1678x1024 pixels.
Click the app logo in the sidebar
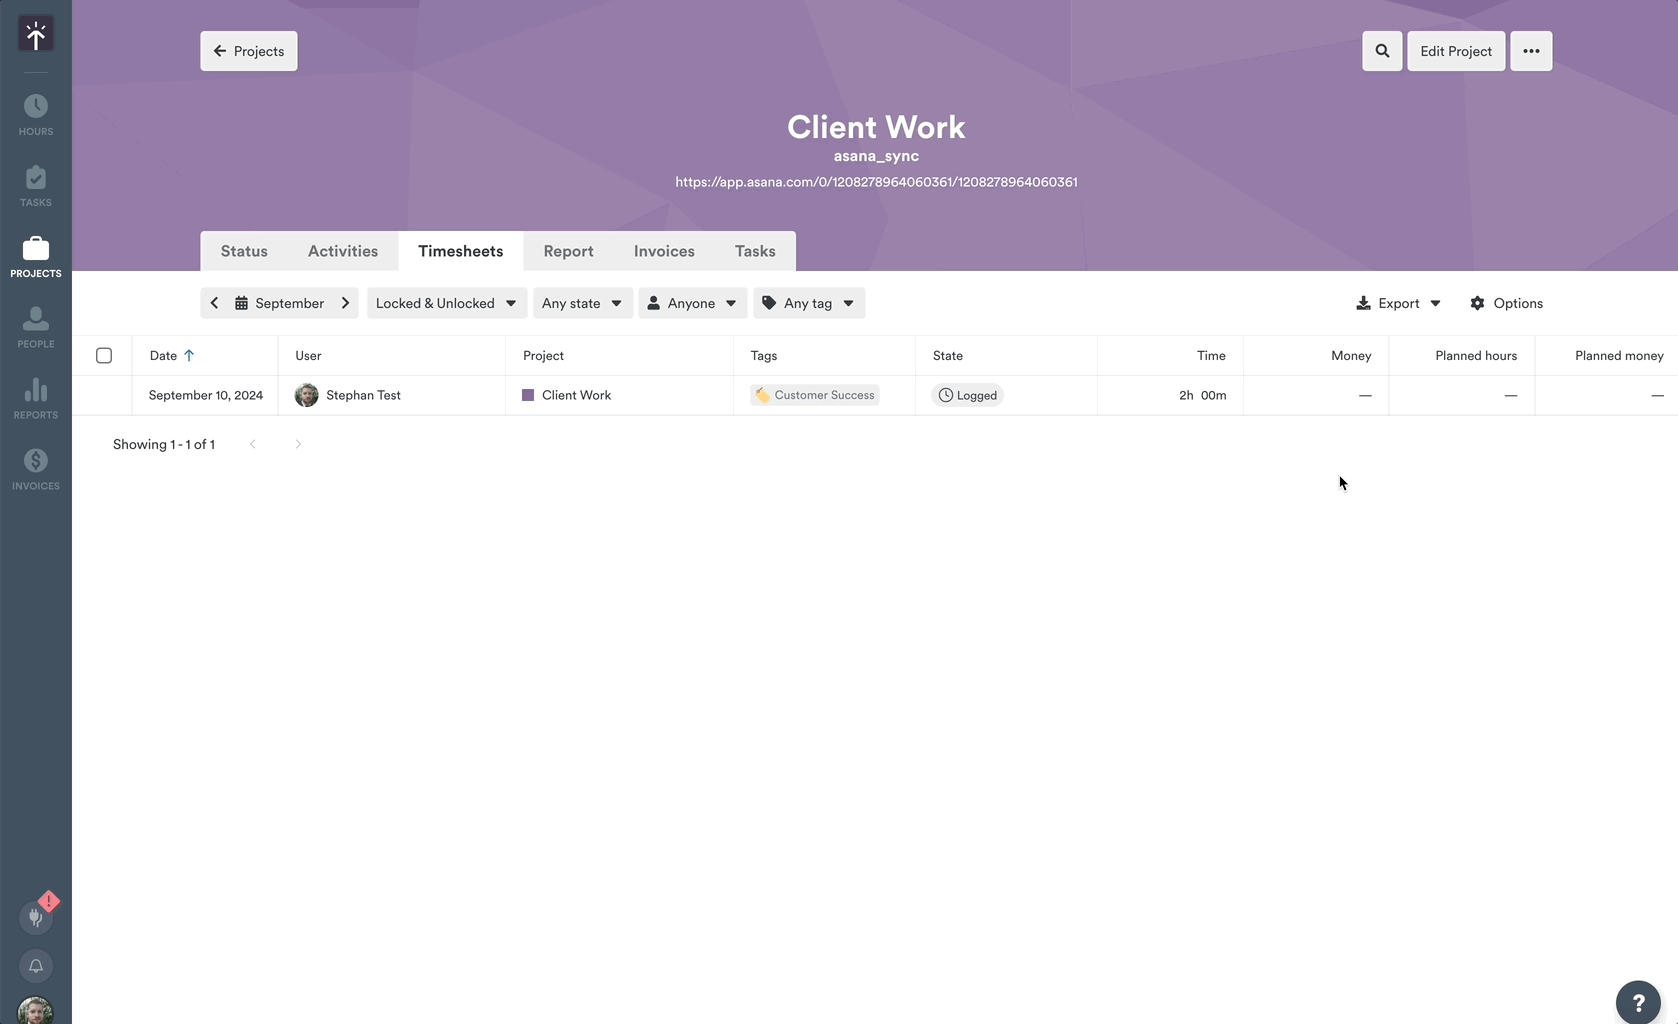(36, 35)
